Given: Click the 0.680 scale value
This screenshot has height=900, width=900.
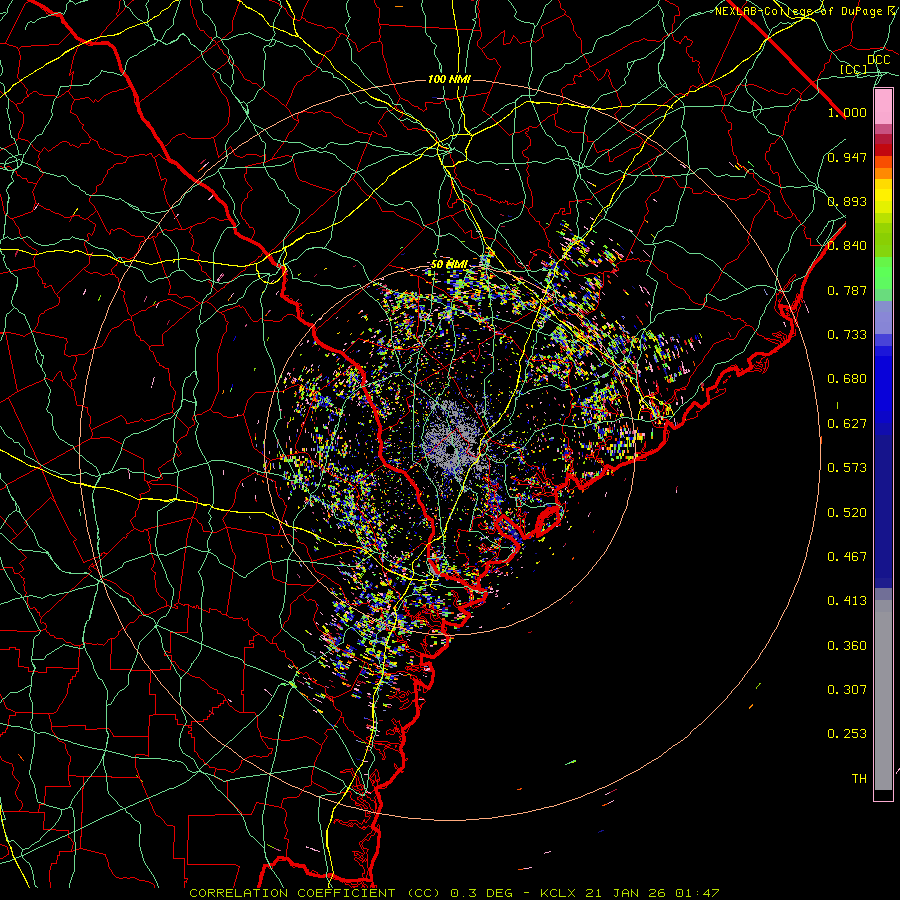Looking at the screenshot, I should (847, 379).
